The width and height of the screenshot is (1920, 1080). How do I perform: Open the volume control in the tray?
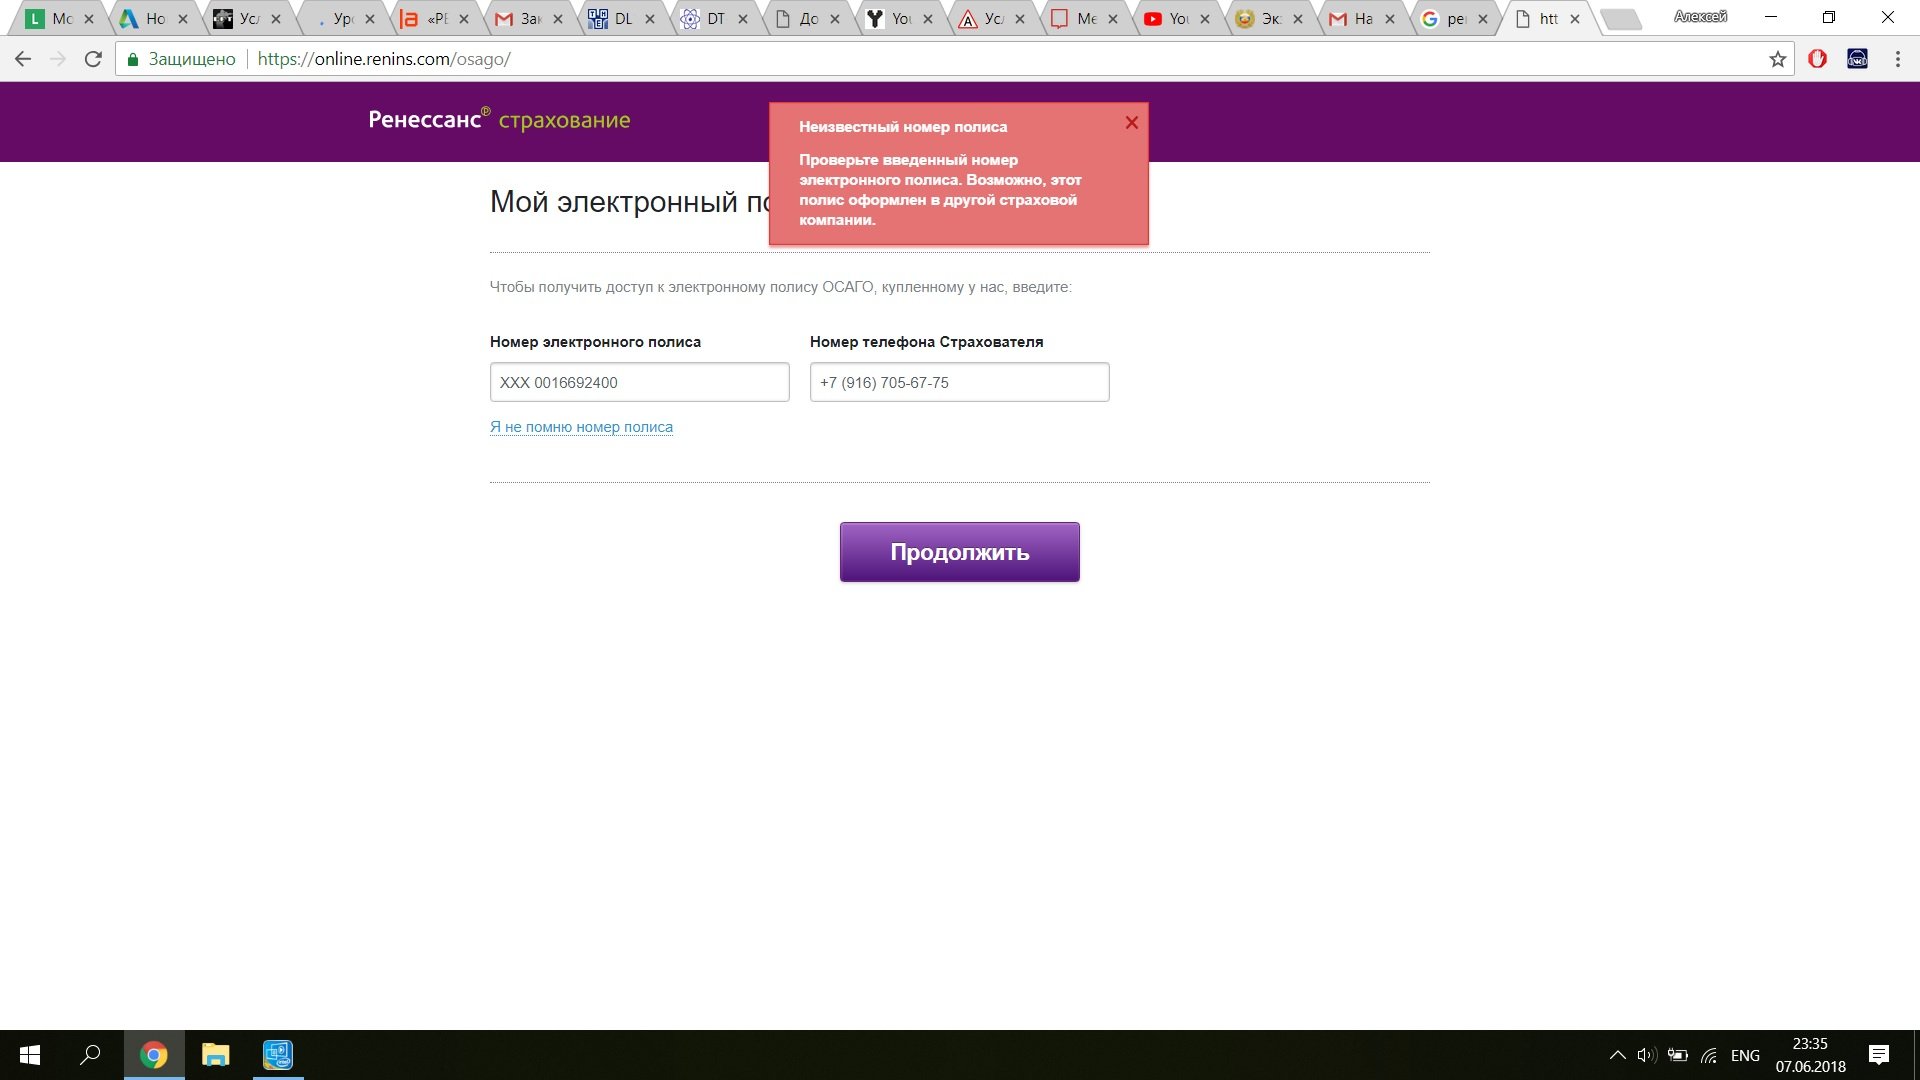[1646, 1055]
